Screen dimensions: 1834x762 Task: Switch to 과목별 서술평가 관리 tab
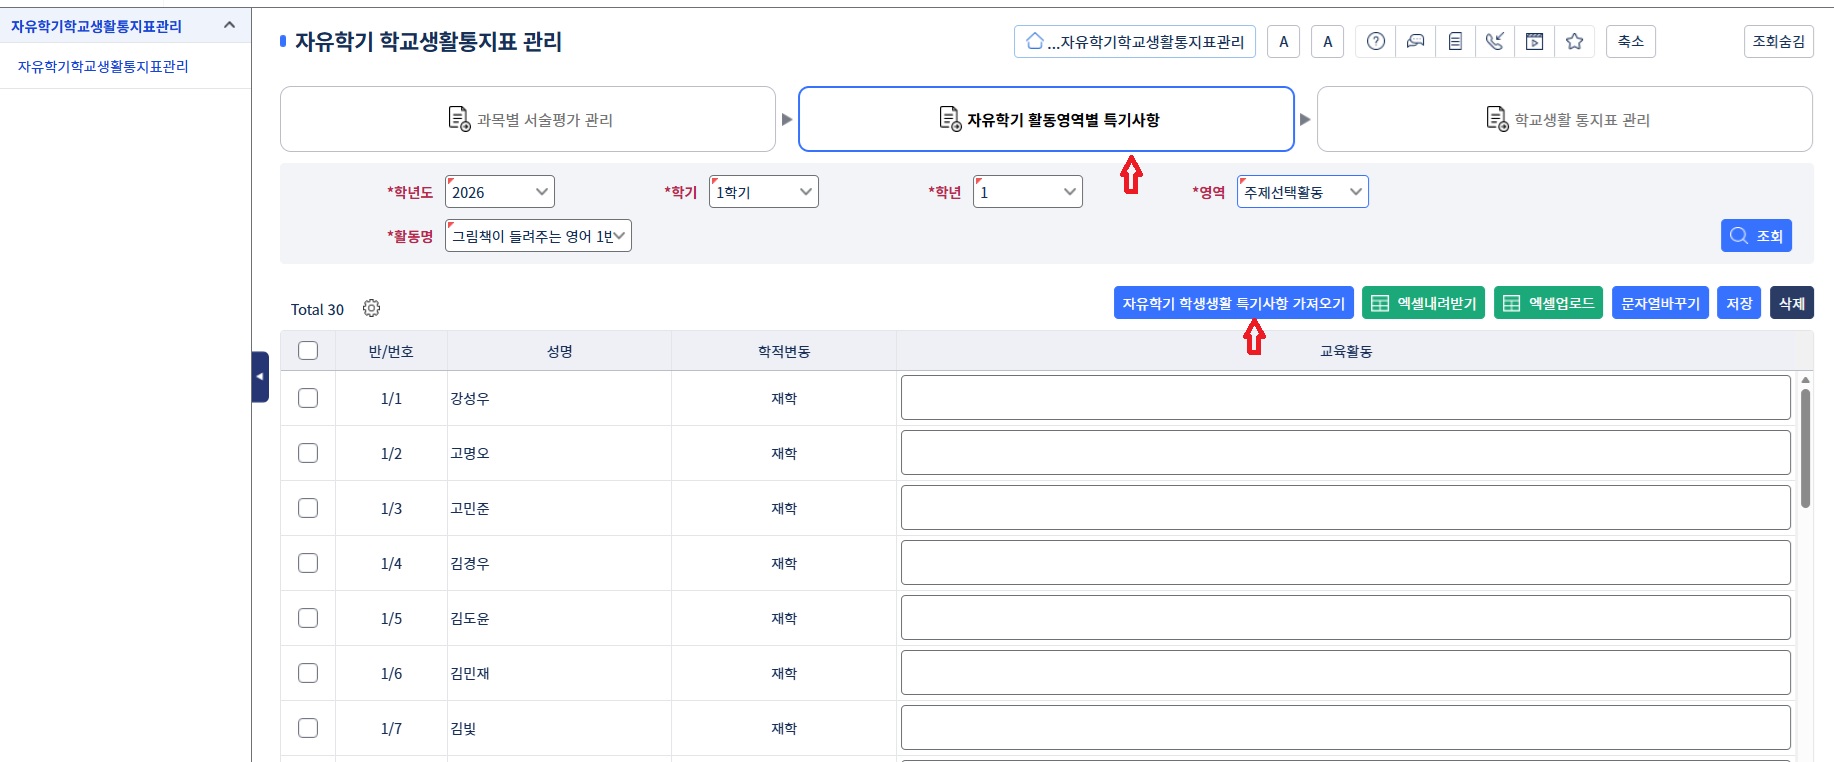528,119
